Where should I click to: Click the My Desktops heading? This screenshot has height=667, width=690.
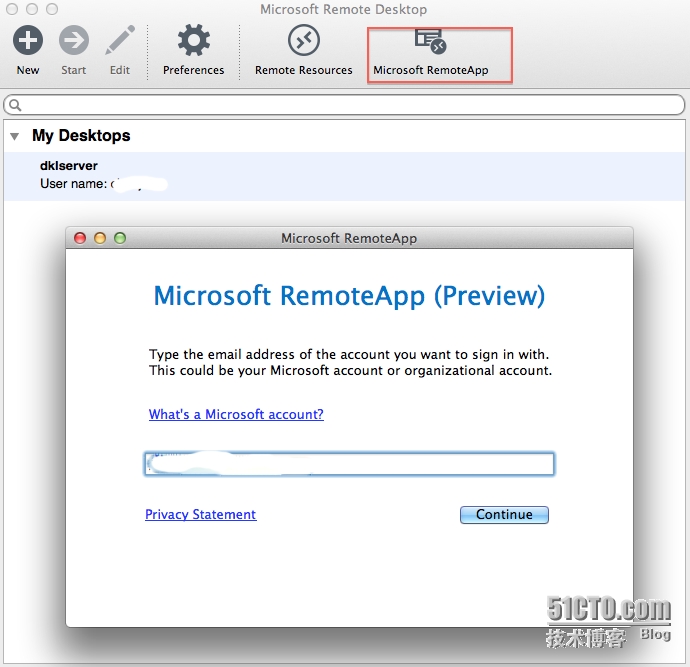(81, 136)
